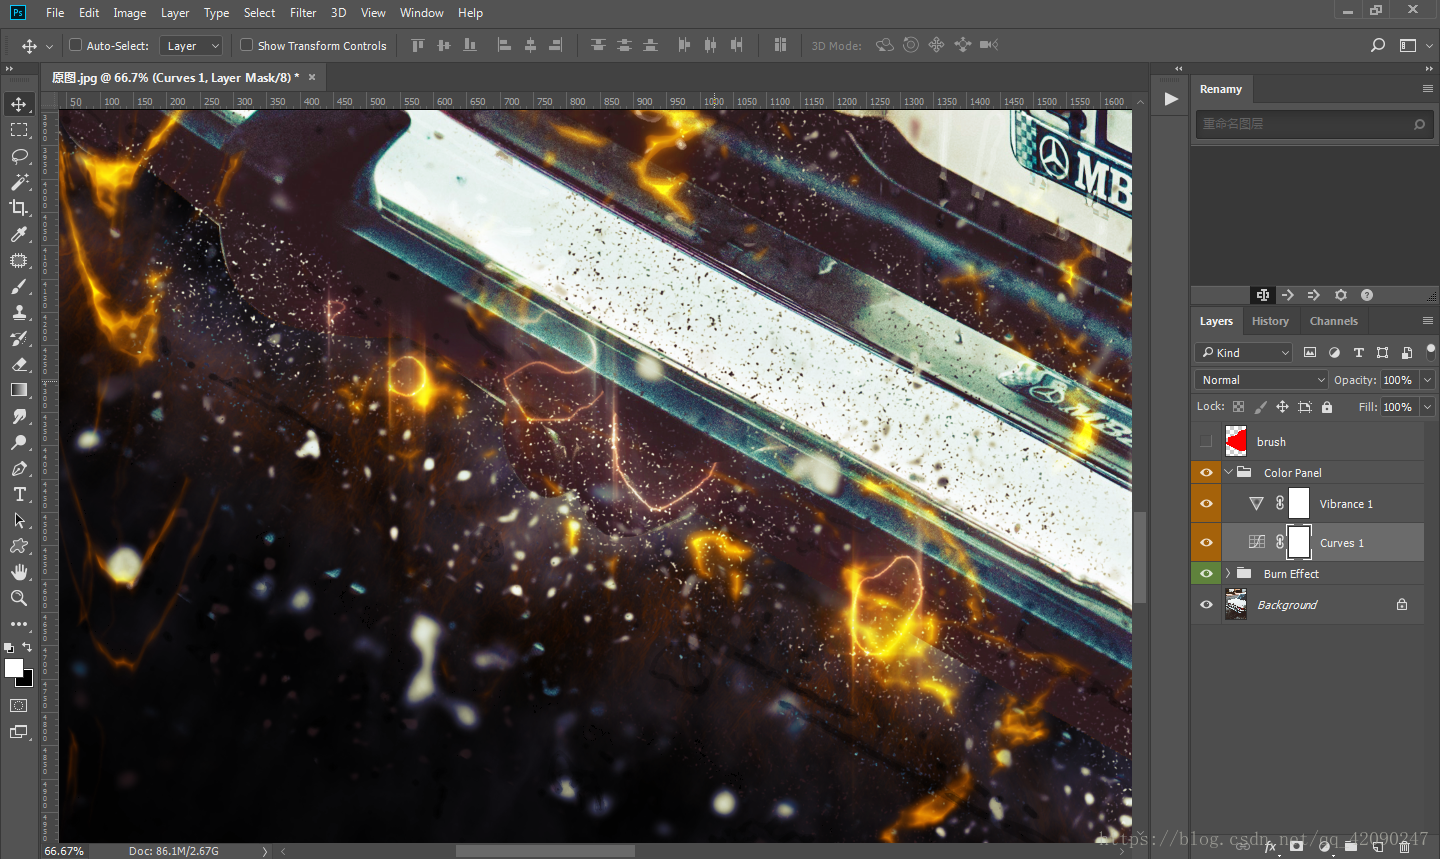Select the Lasso tool

pyautogui.click(x=19, y=156)
